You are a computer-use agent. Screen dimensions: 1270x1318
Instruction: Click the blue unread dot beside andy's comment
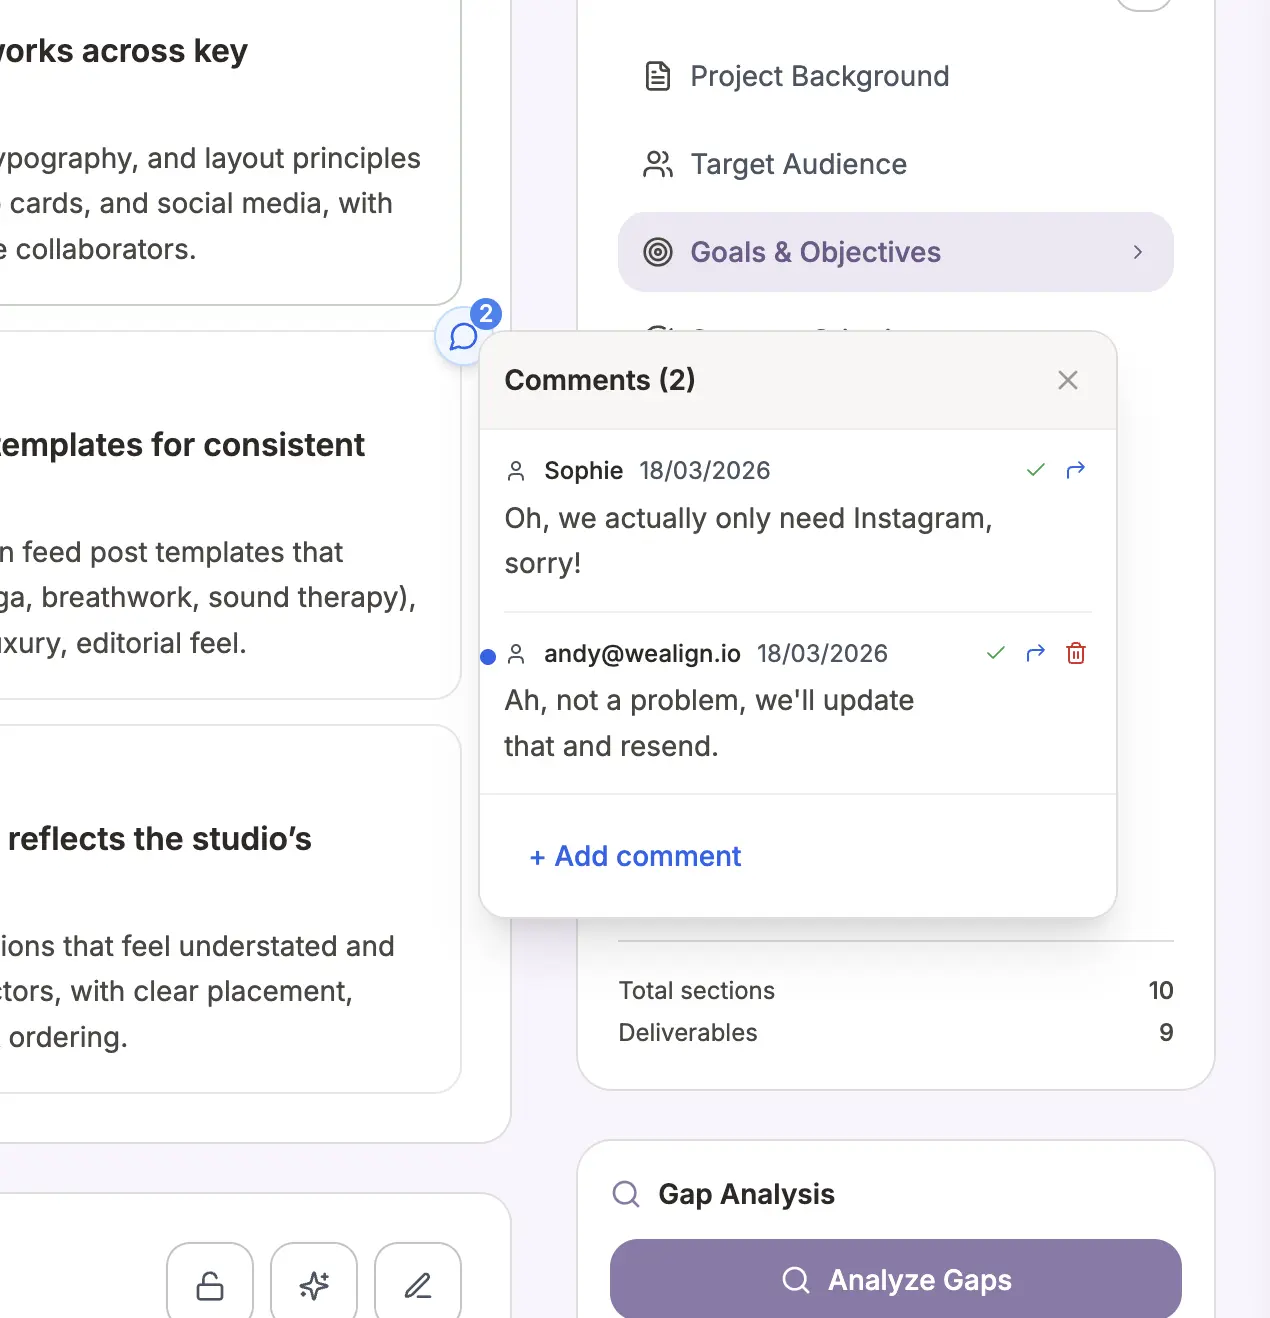click(488, 657)
